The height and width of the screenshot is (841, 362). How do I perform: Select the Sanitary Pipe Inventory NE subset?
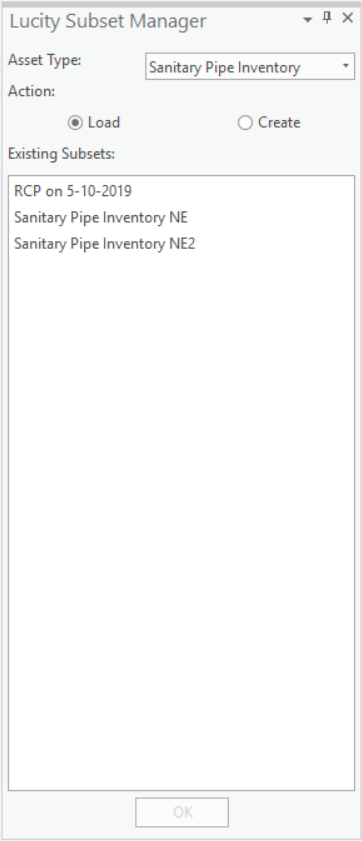tap(101, 217)
